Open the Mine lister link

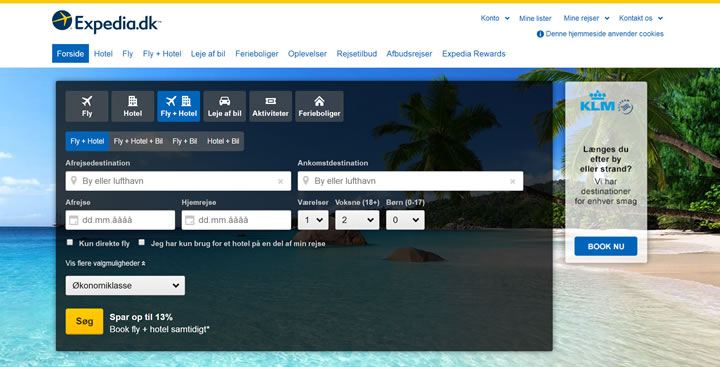click(x=535, y=18)
